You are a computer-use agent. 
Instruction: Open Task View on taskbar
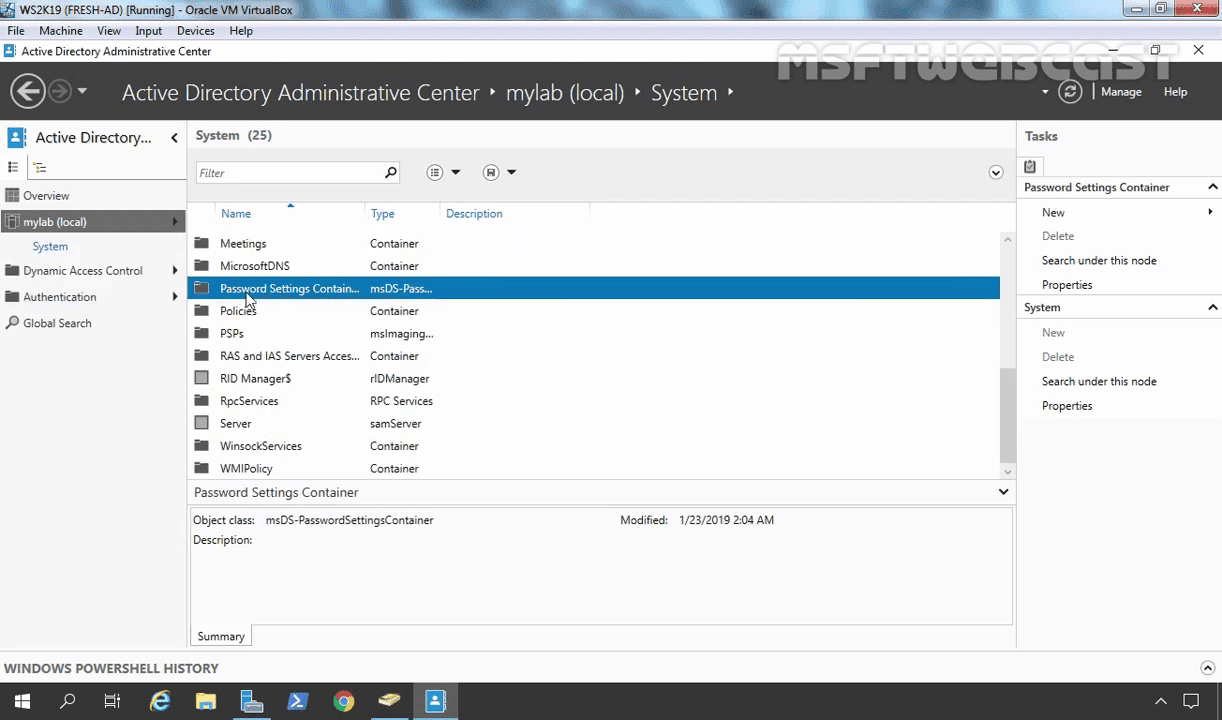pos(112,702)
